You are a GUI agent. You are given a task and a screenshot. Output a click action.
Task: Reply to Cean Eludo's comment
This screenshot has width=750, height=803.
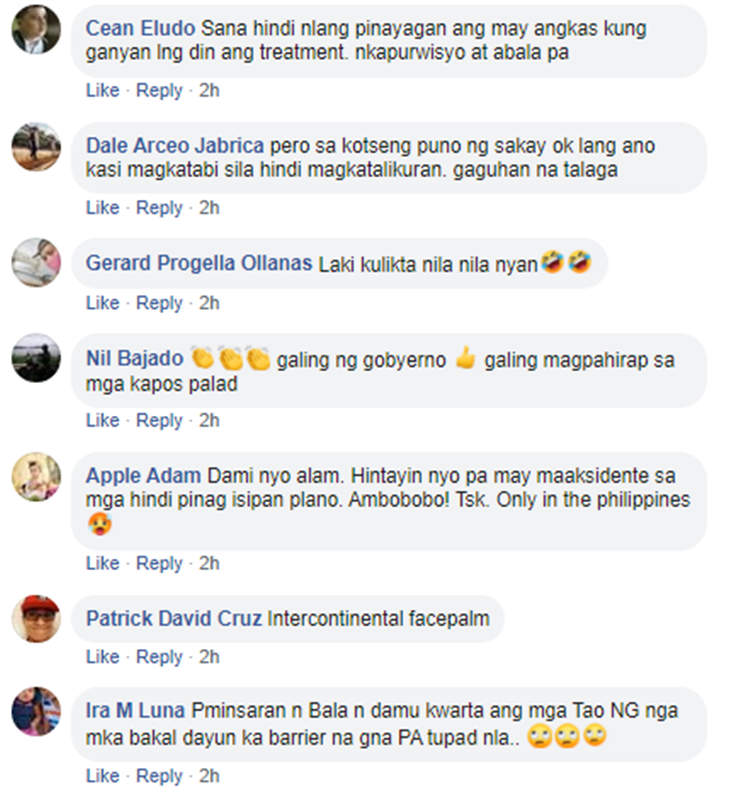coord(159,90)
